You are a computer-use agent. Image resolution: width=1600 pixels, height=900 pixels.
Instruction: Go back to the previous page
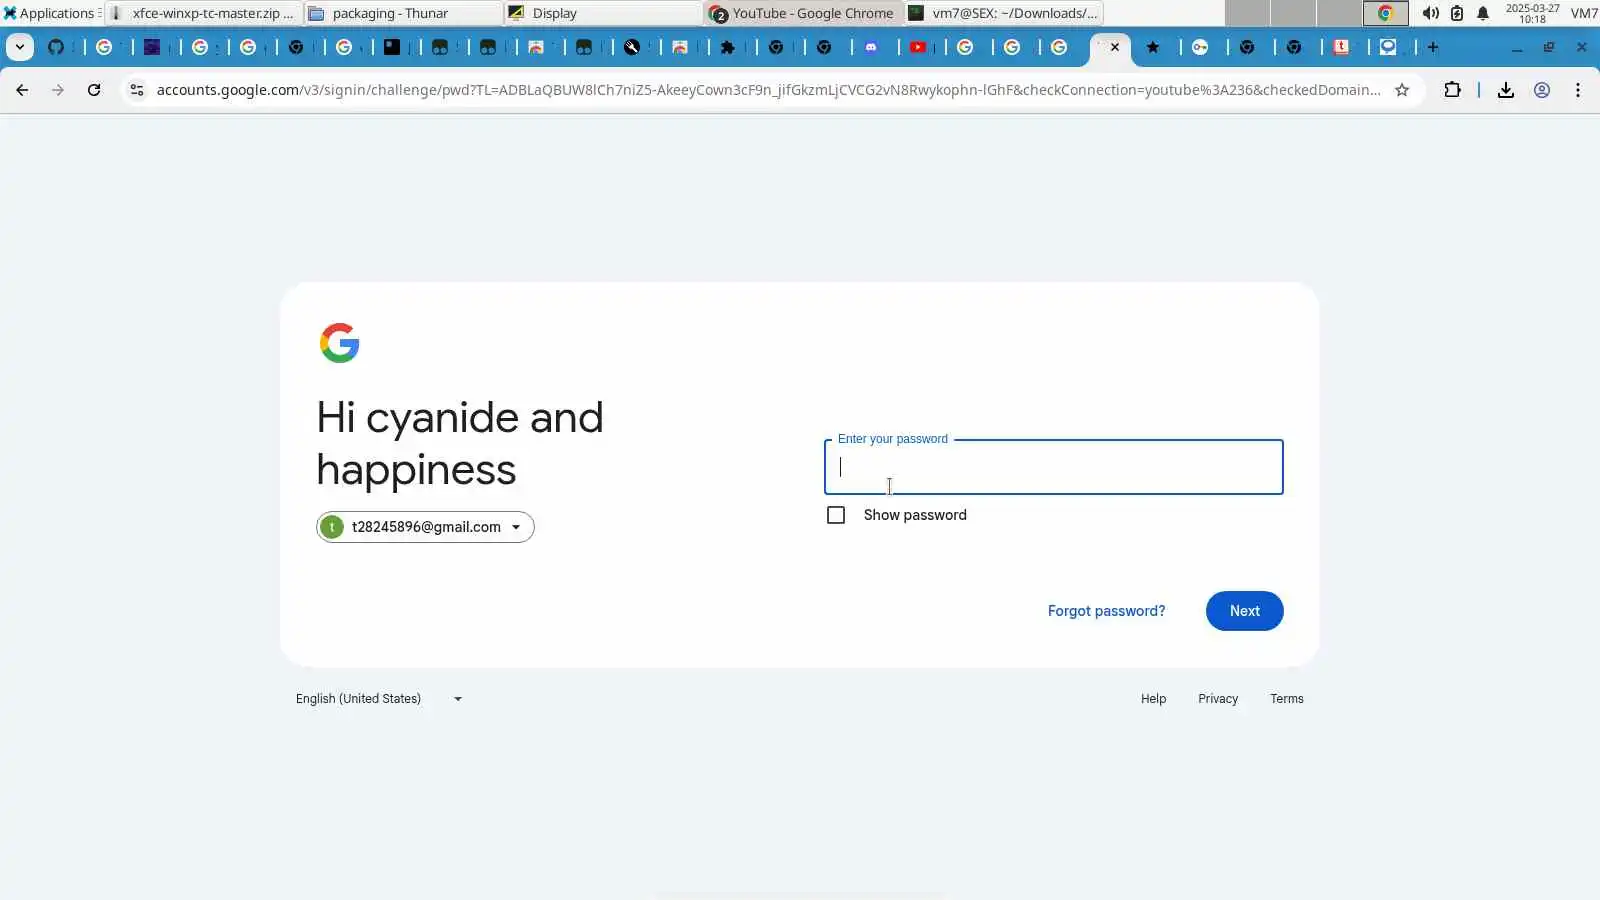pos(22,90)
